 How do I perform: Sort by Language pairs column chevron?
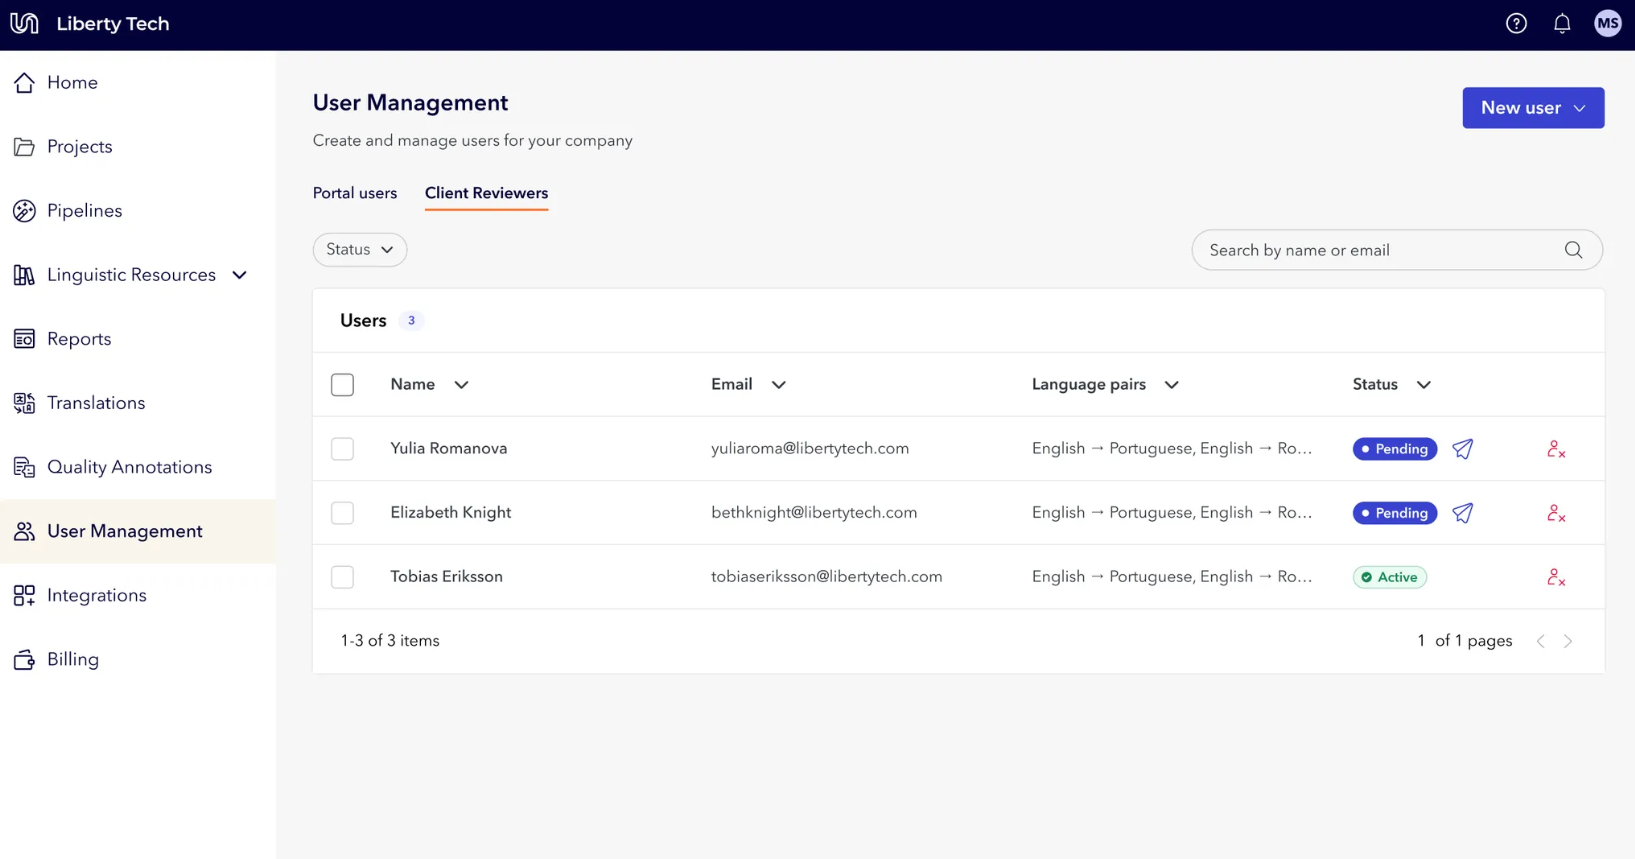[x=1171, y=385]
